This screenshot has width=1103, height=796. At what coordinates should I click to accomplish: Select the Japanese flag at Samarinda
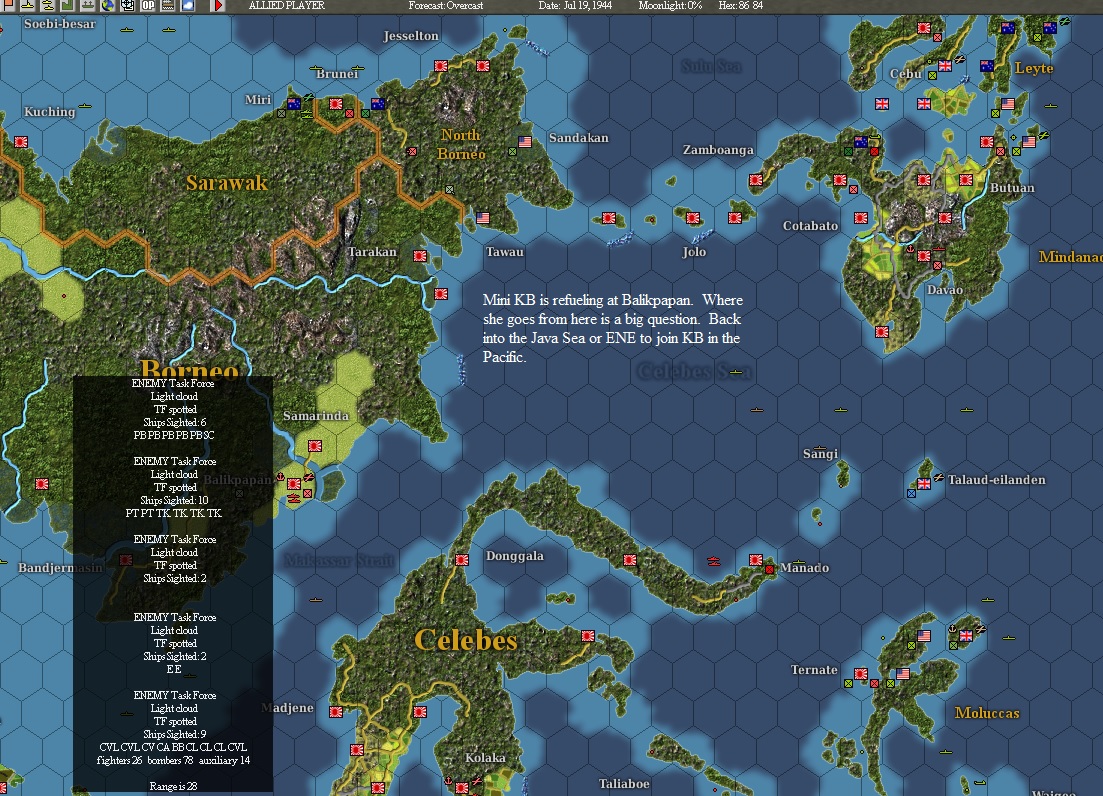point(315,446)
